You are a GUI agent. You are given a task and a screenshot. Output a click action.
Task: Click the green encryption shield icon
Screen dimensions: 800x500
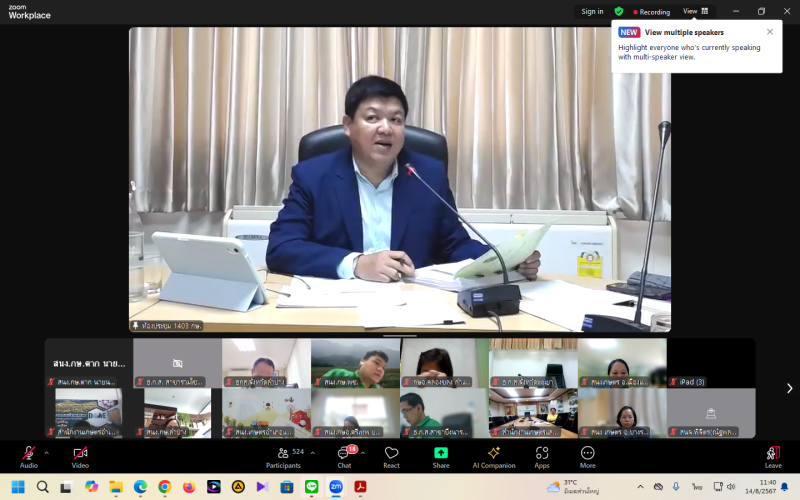point(619,11)
